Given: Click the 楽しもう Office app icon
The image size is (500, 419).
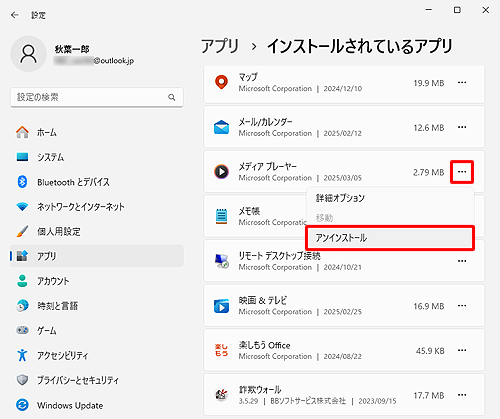Looking at the screenshot, I should [x=221, y=350].
